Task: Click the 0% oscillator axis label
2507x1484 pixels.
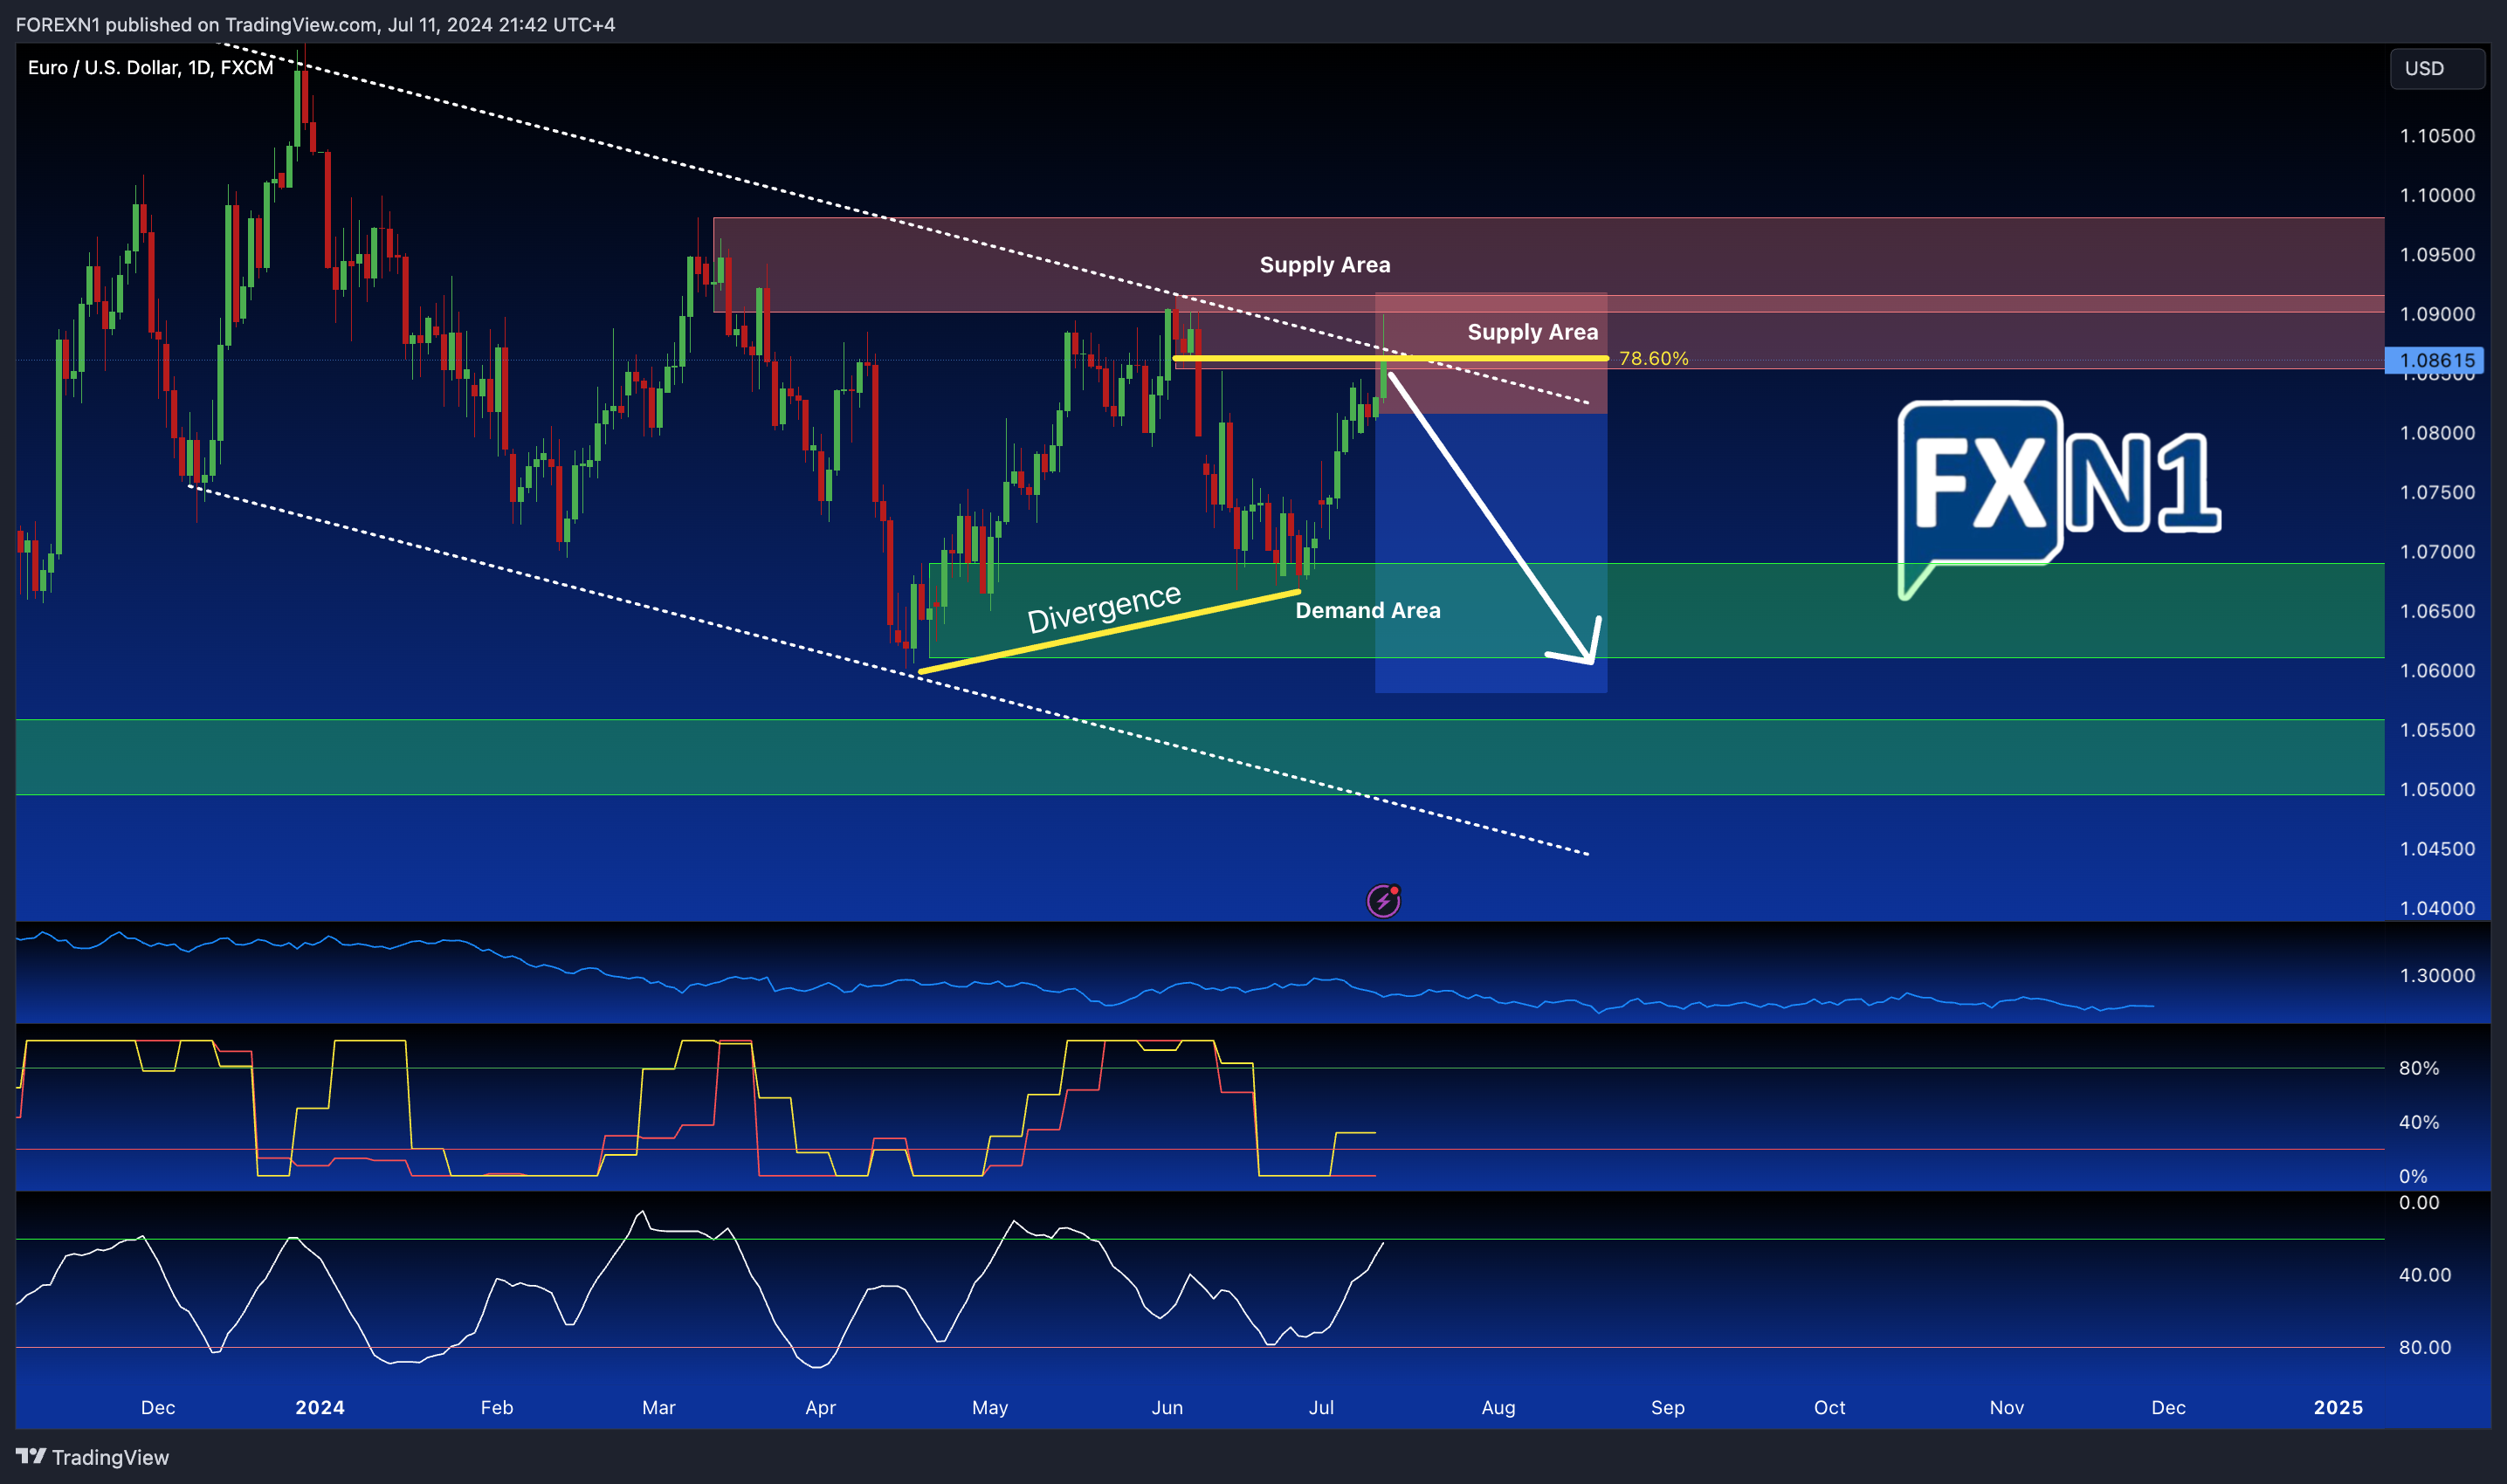Action: point(2412,1176)
